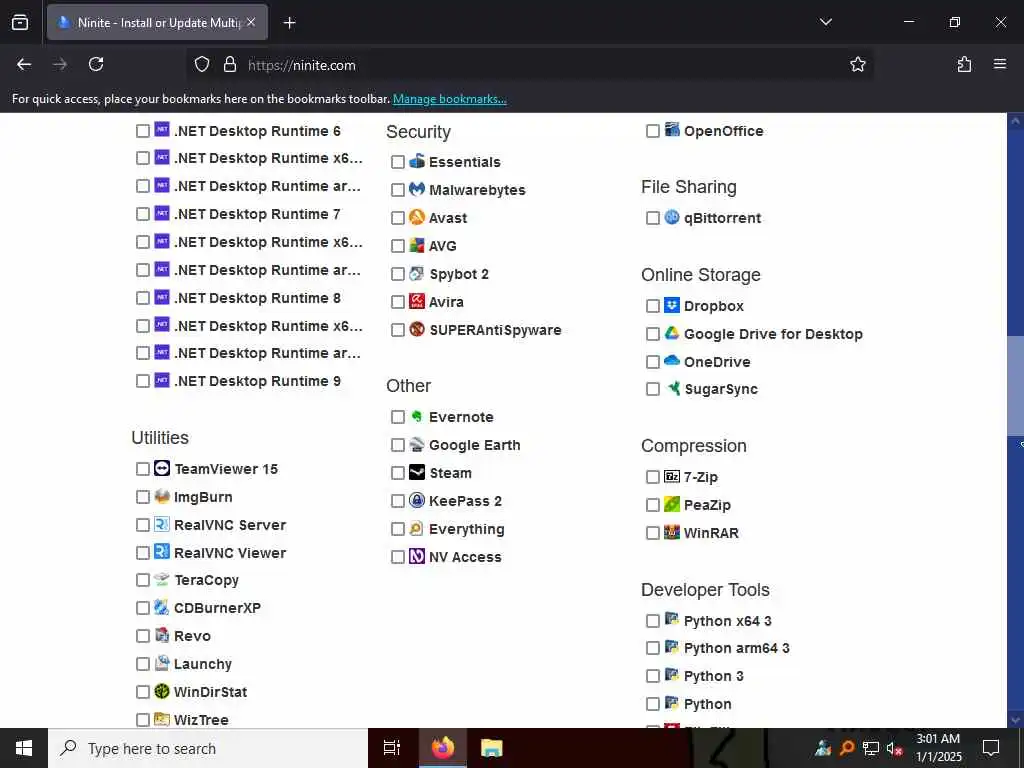Switch to the Ninite browser tab
The height and width of the screenshot is (768, 1024).
(x=157, y=22)
